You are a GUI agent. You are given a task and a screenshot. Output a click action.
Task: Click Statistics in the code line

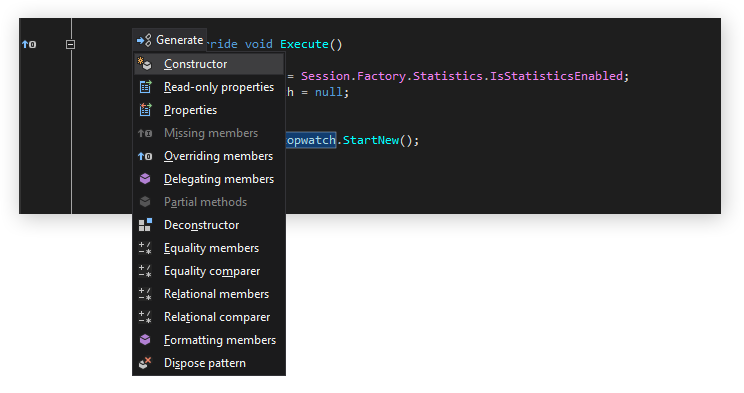pos(448,76)
